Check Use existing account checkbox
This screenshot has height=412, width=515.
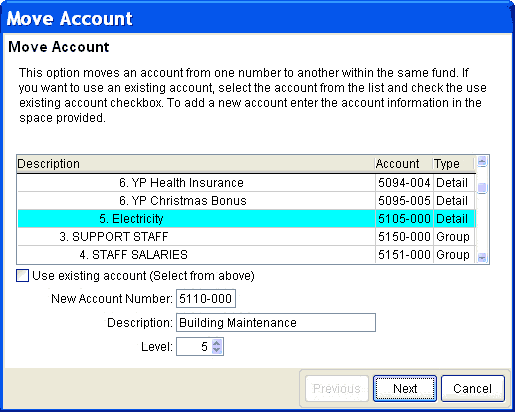(x=22, y=276)
